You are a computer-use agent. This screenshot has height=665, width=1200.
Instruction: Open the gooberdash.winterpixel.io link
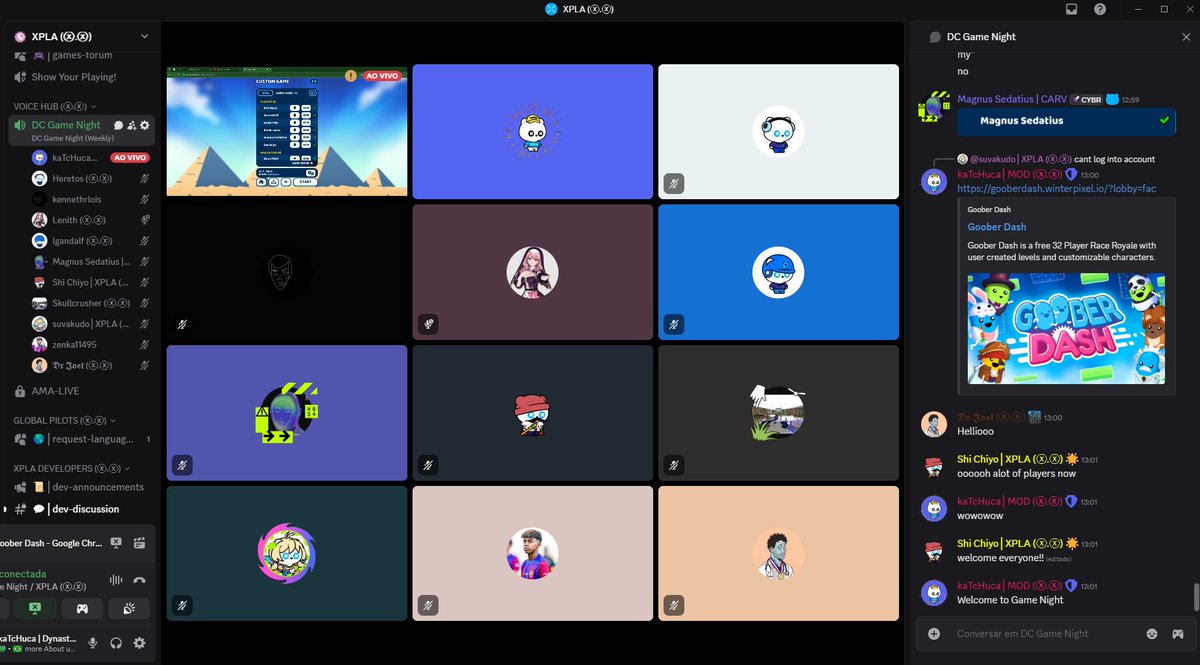click(1057, 188)
